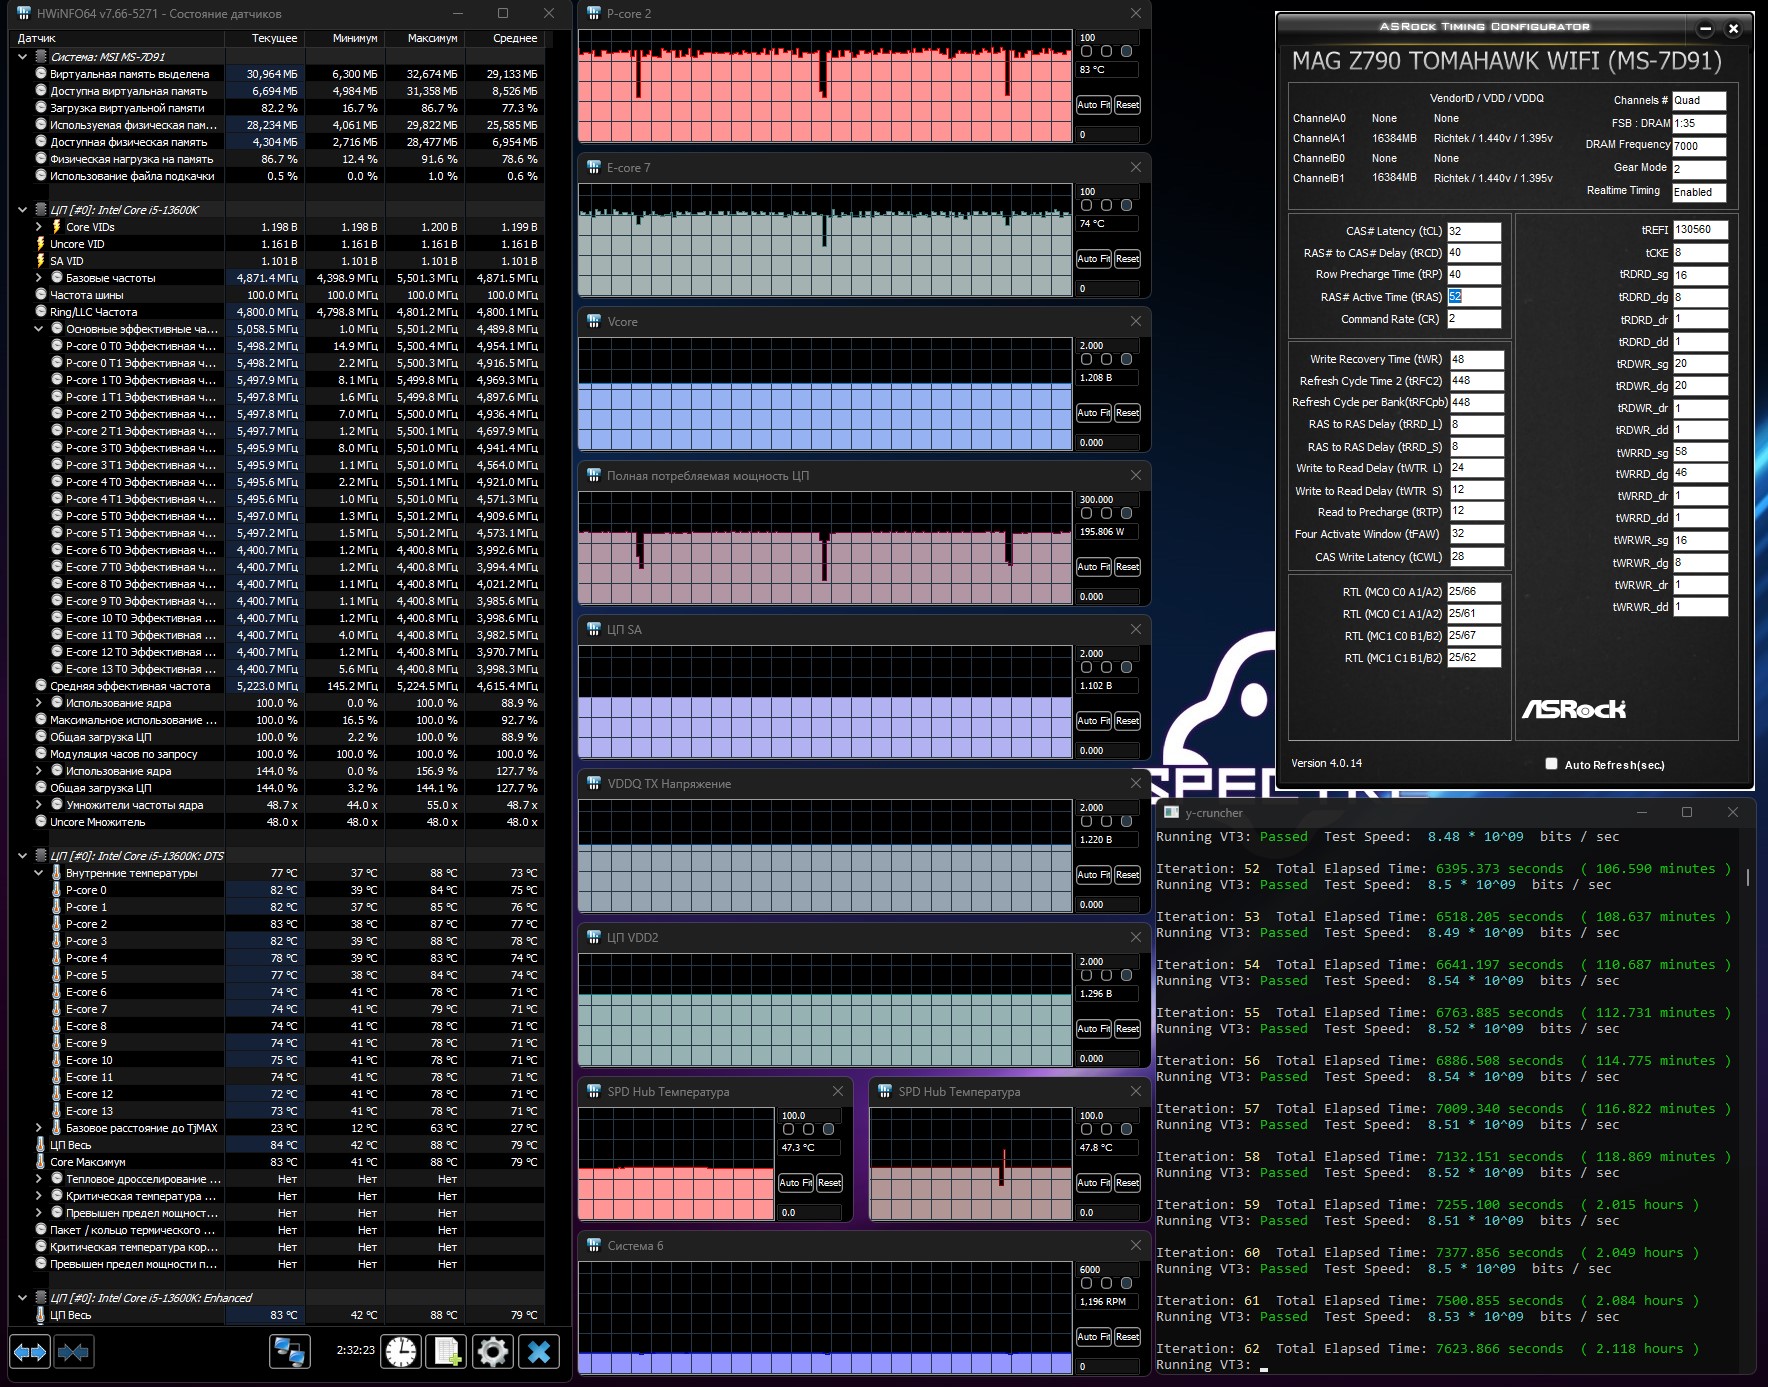Select the rightmost mode toggle in P-core 2 graph
The image size is (1768, 1387).
(x=1126, y=51)
